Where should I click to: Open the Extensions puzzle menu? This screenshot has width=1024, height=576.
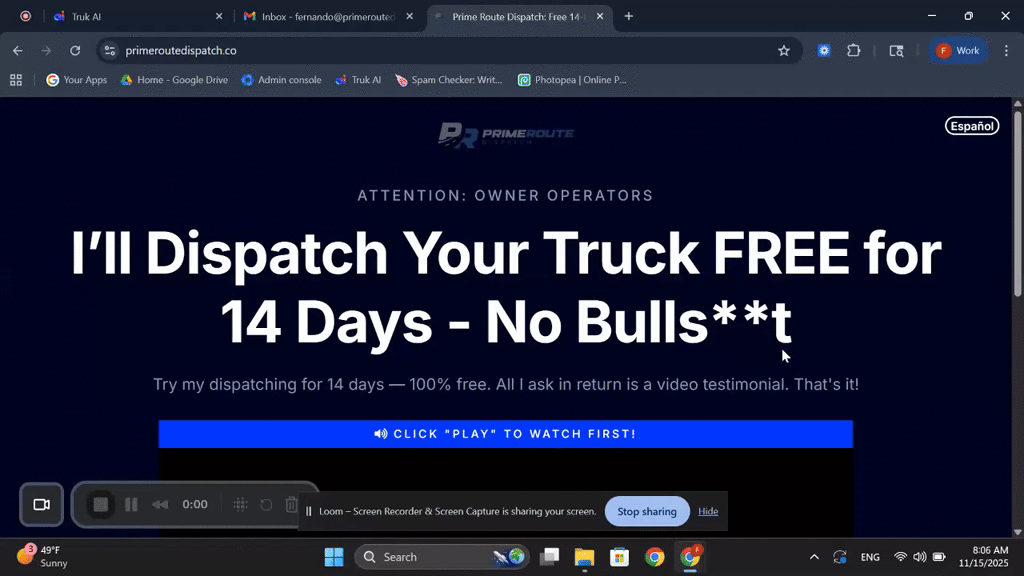(854, 50)
